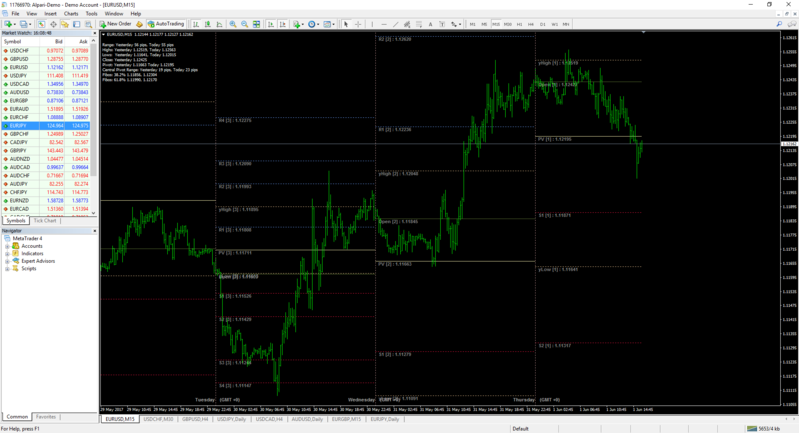Select the Horizontal Line drawing tool

coord(384,24)
